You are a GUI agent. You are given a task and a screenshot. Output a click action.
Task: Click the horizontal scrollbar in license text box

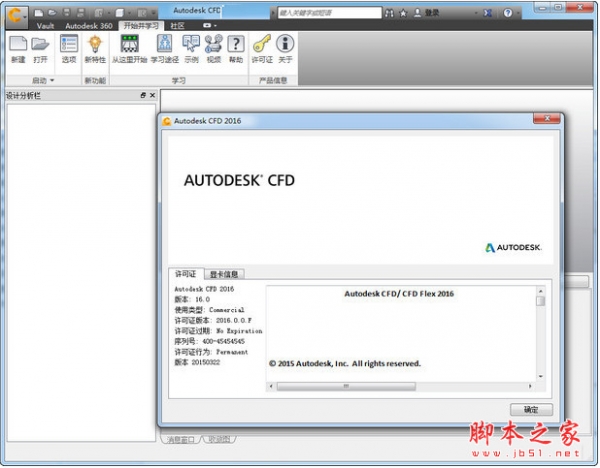[346, 386]
